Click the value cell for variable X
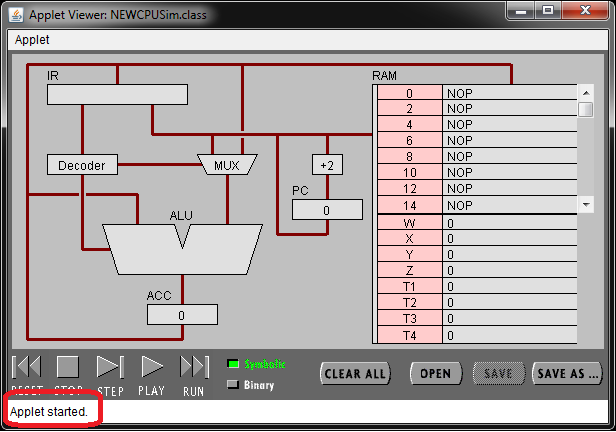616x432 pixels. (510, 238)
